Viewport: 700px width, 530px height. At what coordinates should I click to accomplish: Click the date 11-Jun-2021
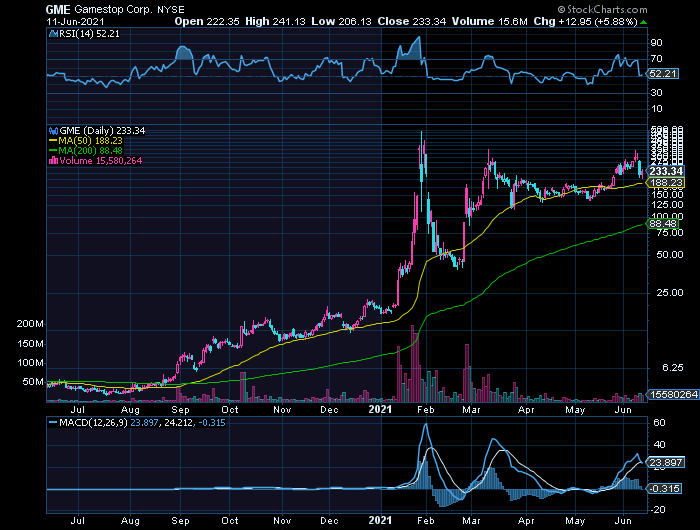coord(75,21)
